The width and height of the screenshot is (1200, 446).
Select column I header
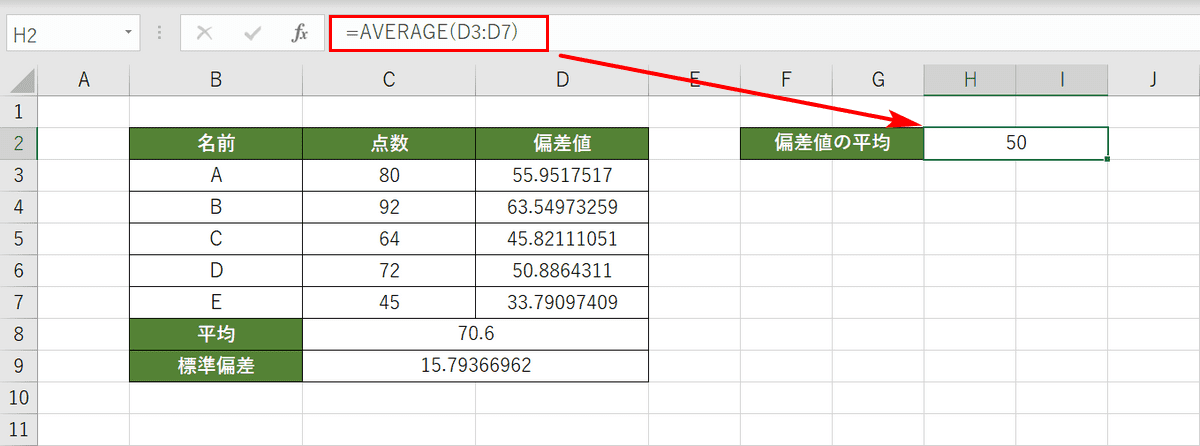[1062, 79]
